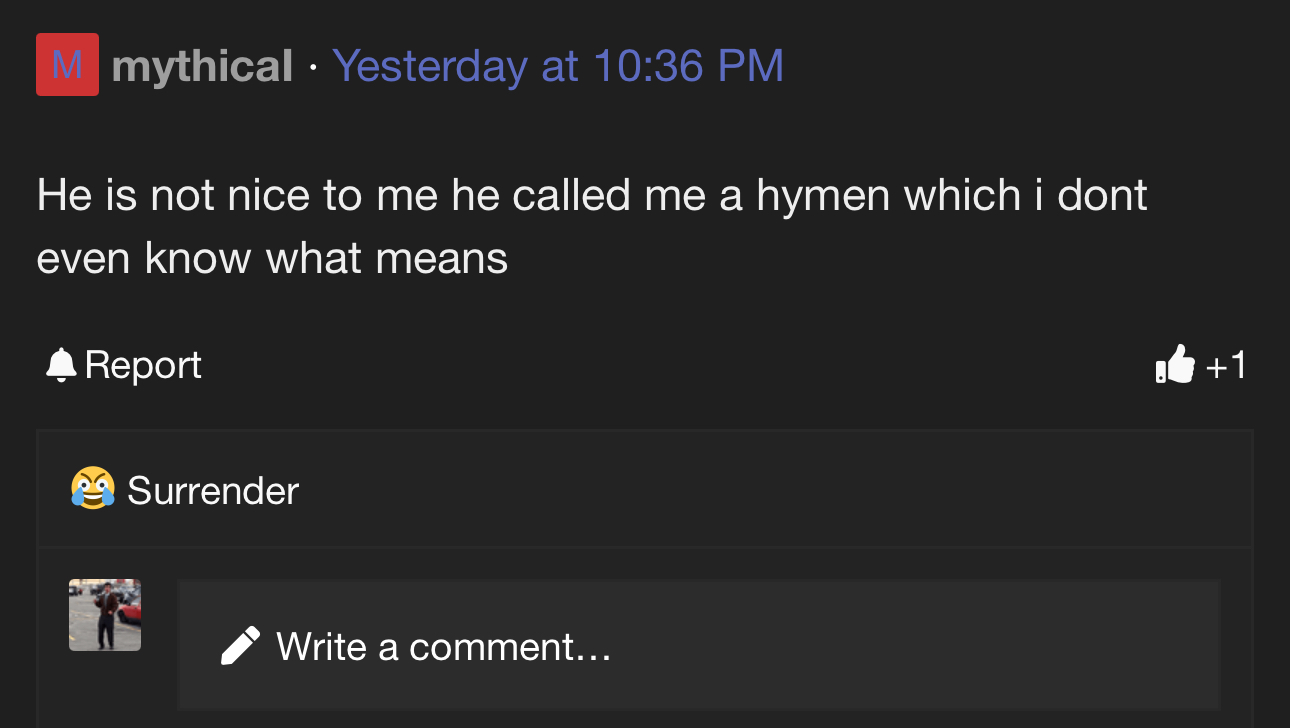Click the red M avatar icon
This screenshot has height=728, width=1290.
click(x=67, y=65)
